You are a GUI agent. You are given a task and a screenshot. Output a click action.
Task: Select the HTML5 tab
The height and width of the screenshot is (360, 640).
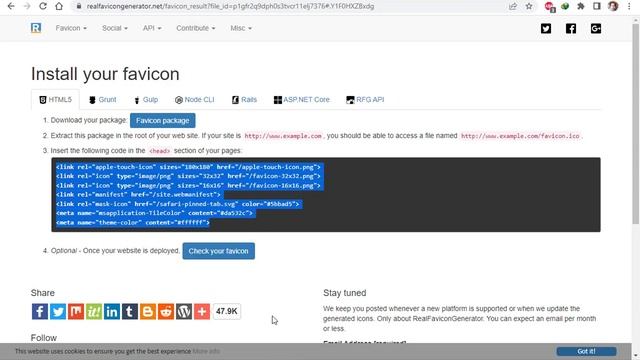click(56, 100)
